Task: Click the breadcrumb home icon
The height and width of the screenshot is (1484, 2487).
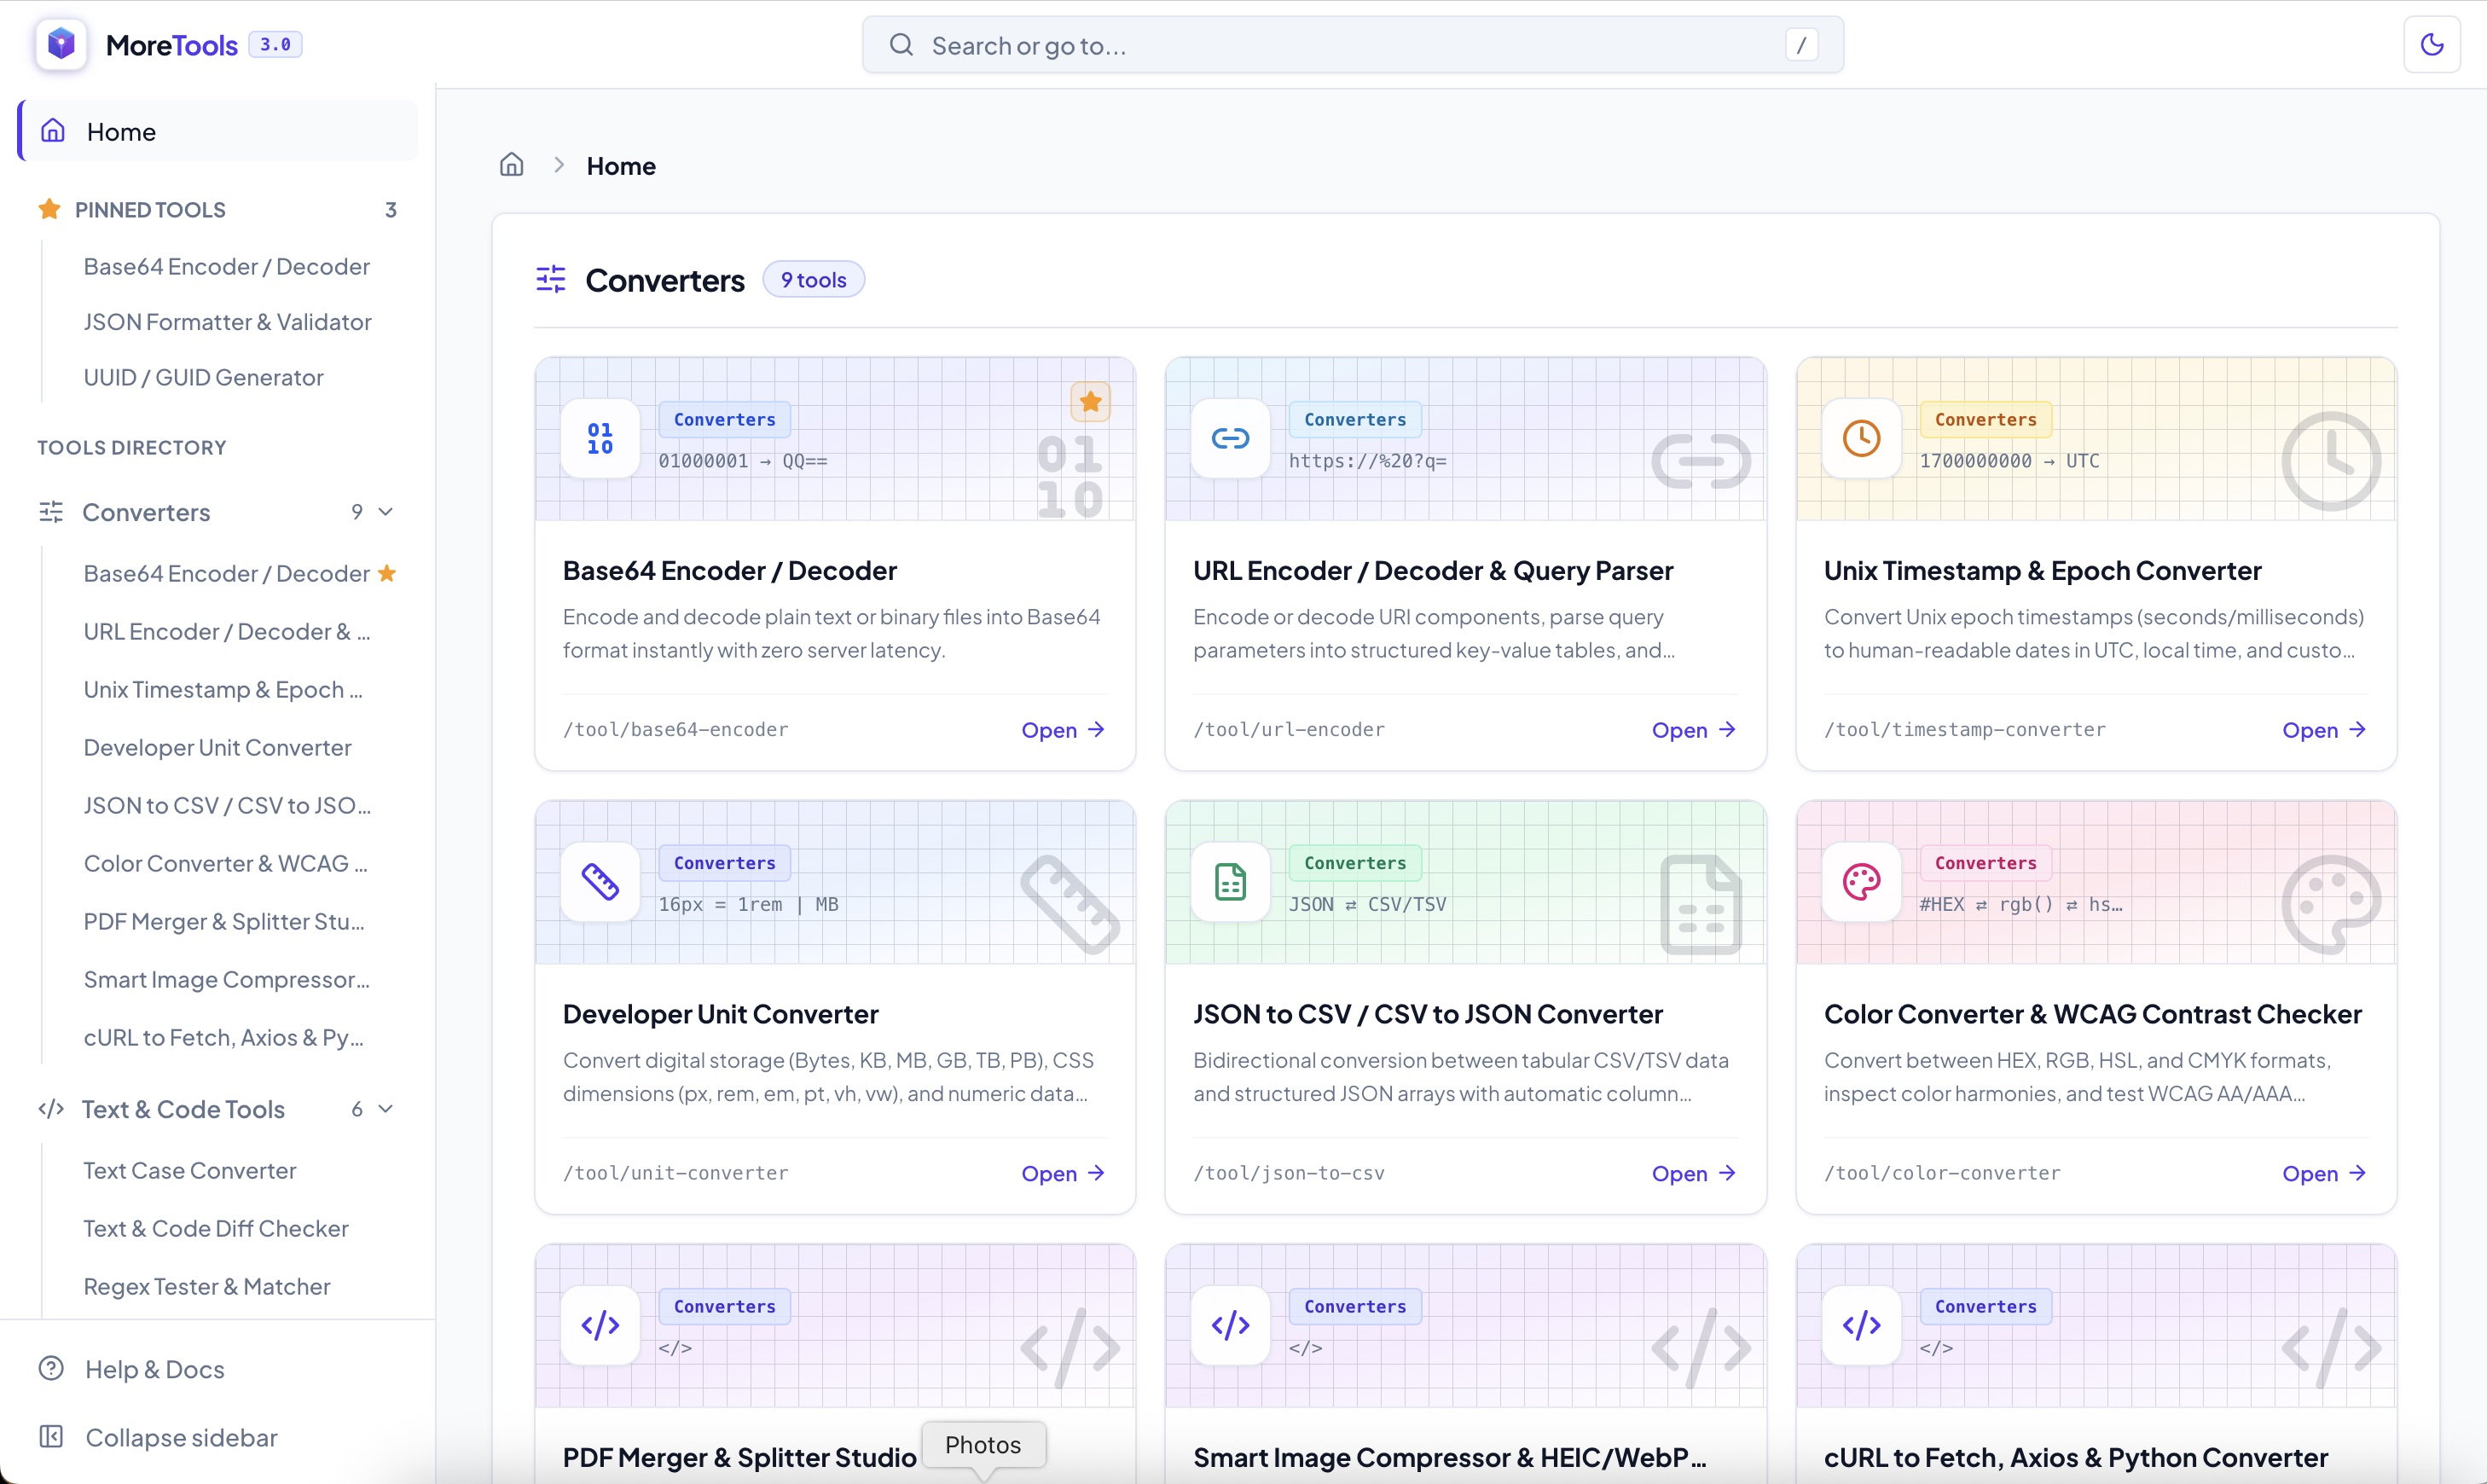Action: tap(512, 165)
